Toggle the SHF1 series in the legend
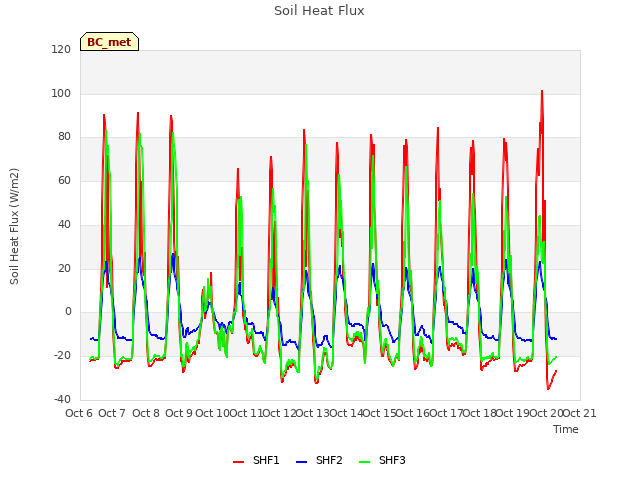This screenshot has width=640, height=480. (x=256, y=460)
